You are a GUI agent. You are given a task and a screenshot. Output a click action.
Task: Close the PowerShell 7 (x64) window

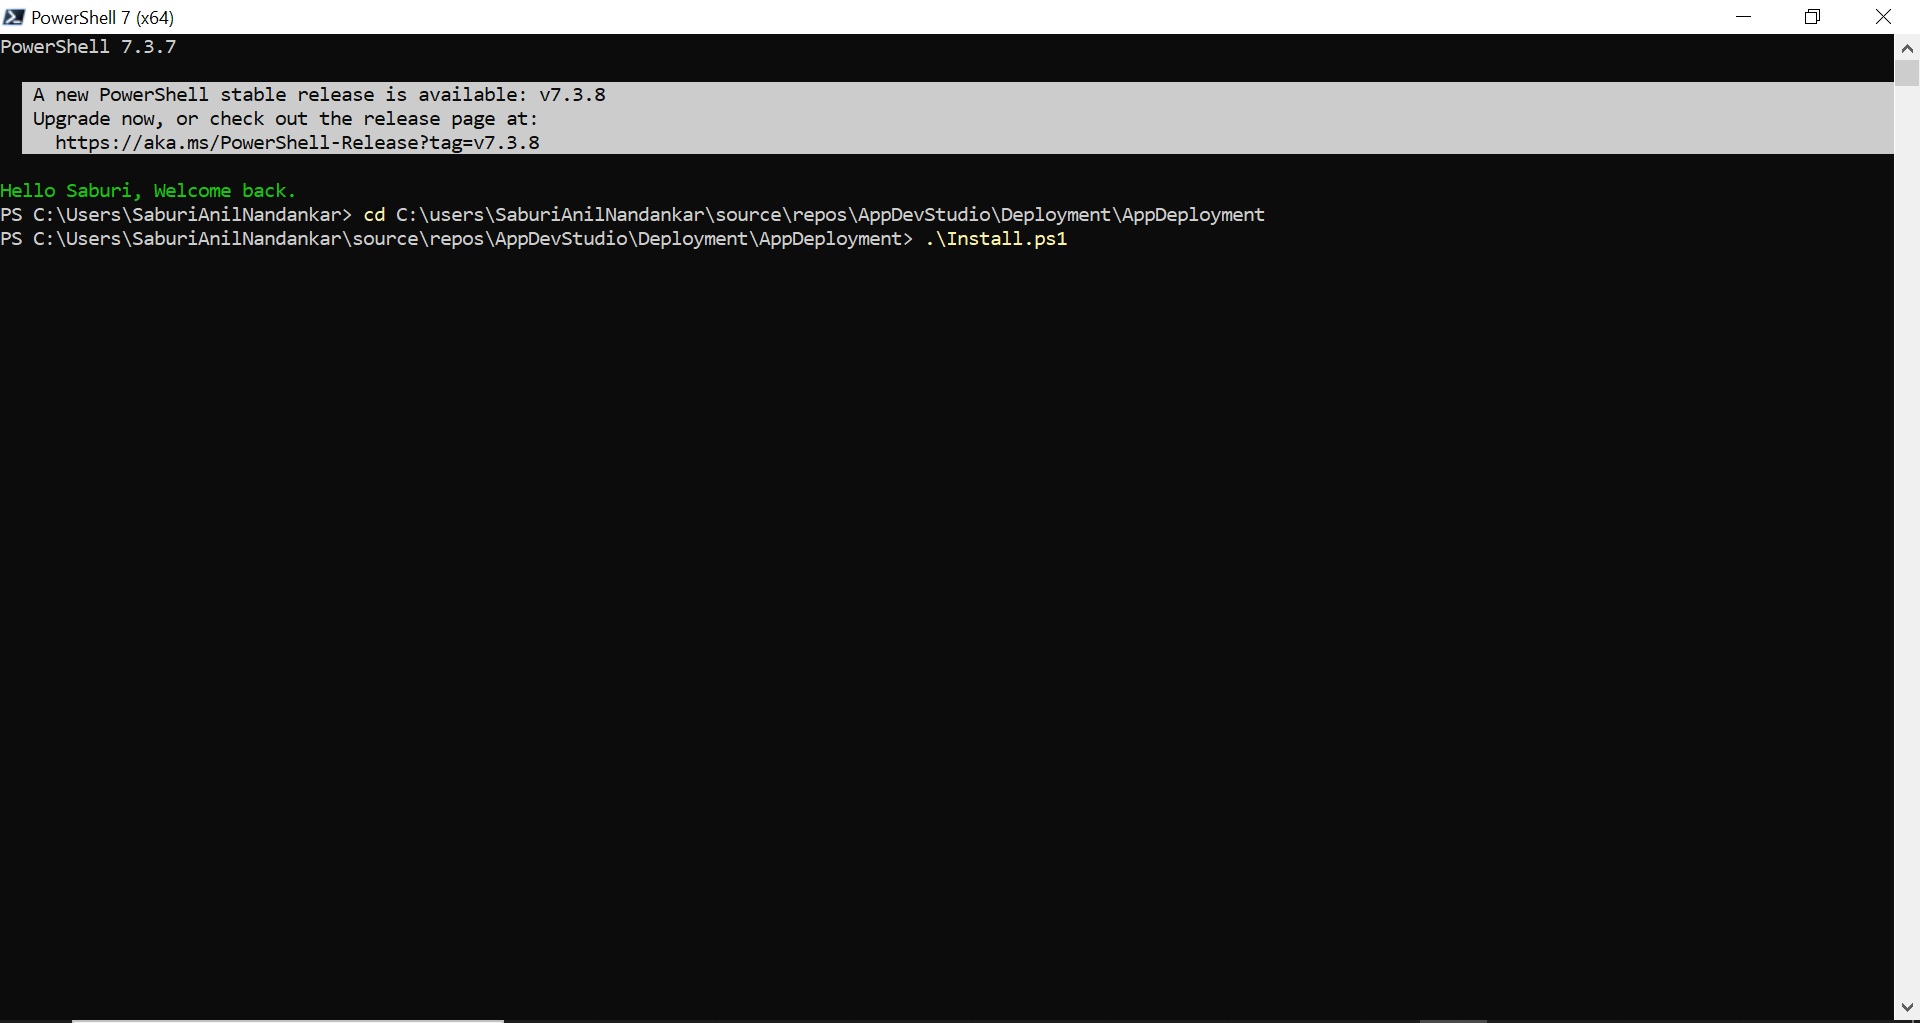point(1883,17)
